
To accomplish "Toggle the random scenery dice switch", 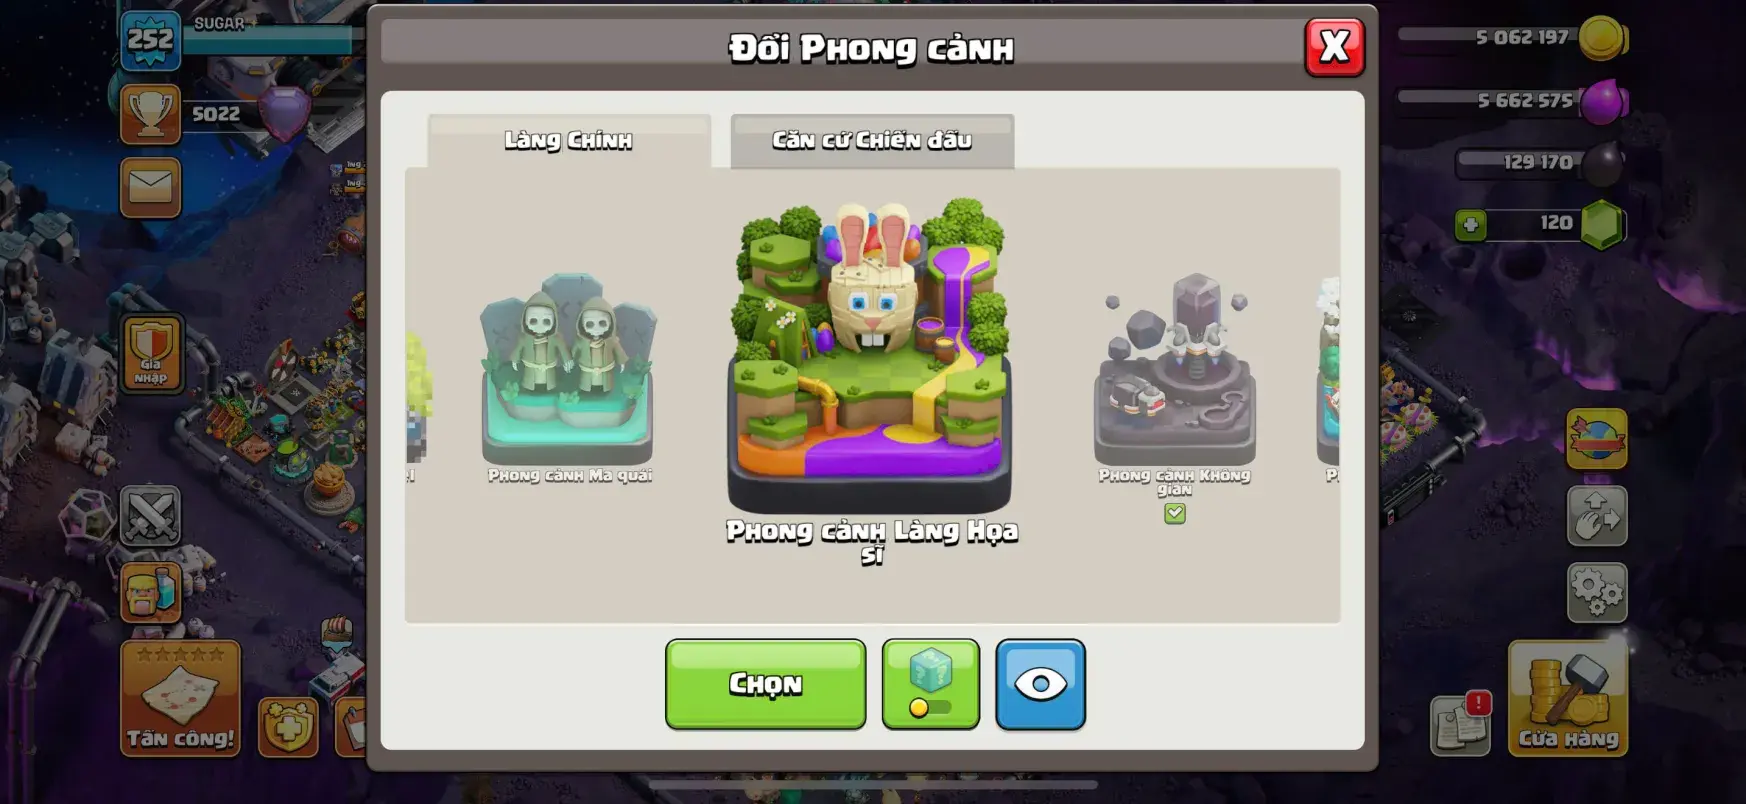I will (x=930, y=685).
